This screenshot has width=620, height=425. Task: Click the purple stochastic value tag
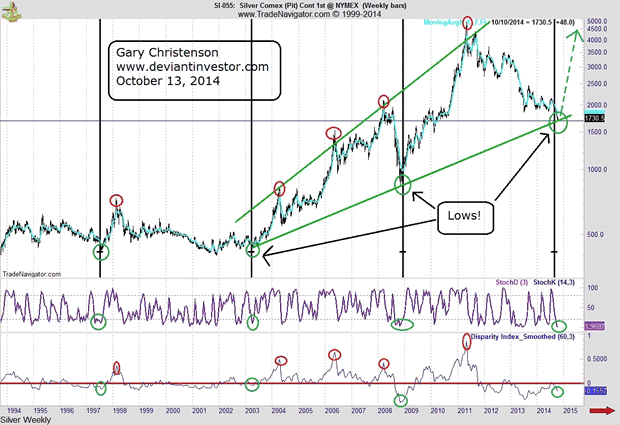coord(594,327)
